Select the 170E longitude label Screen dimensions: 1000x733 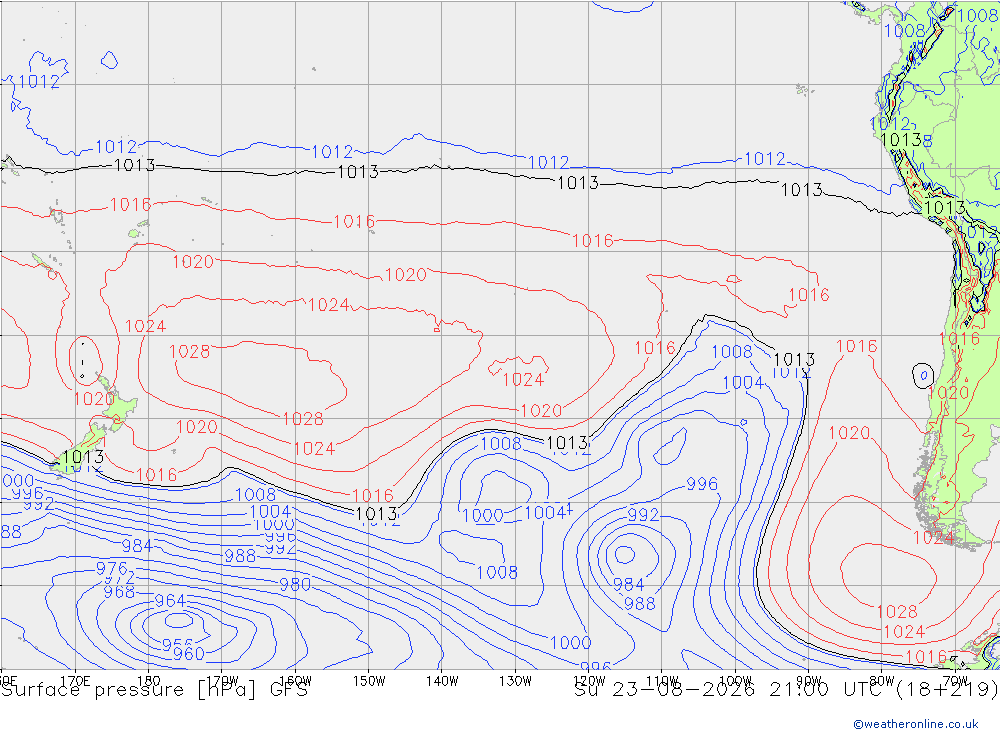pos(75,681)
